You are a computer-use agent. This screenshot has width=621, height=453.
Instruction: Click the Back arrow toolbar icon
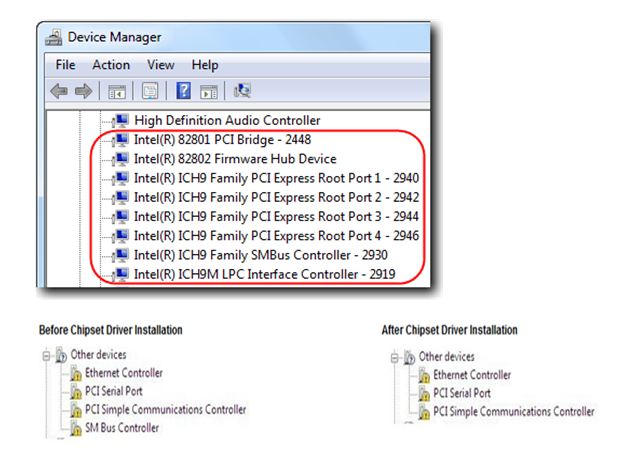coord(59,91)
